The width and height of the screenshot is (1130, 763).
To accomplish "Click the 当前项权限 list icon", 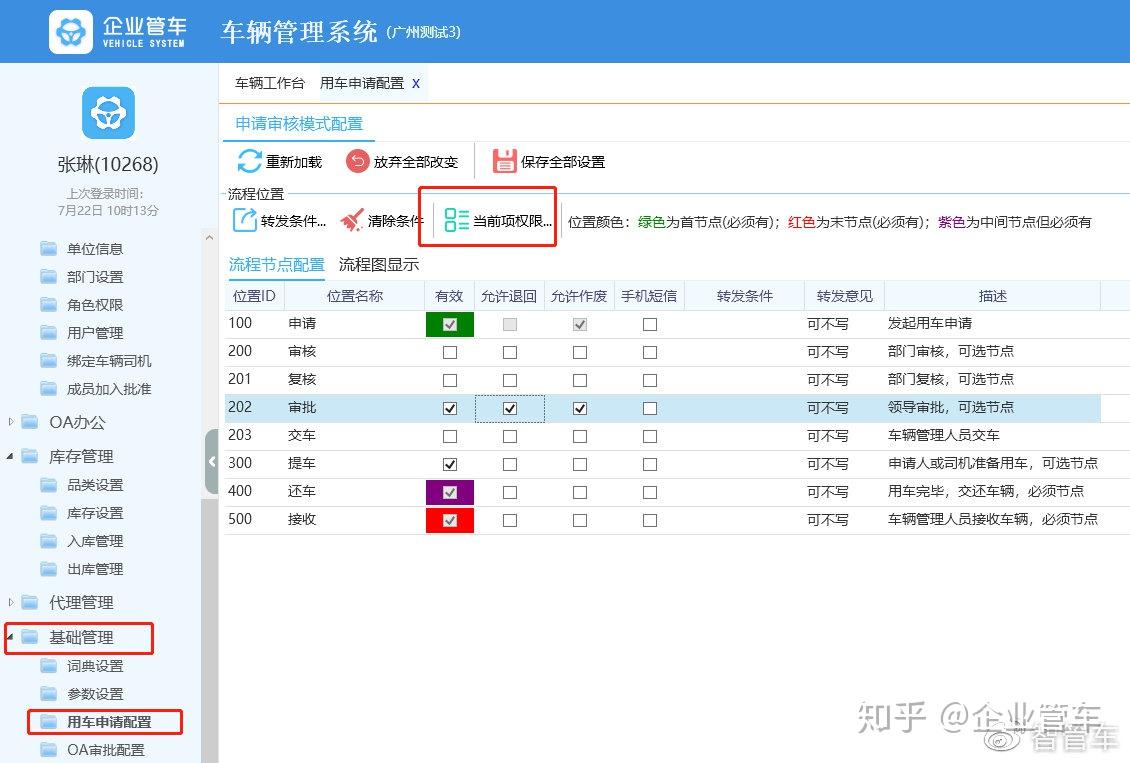I will [x=456, y=220].
